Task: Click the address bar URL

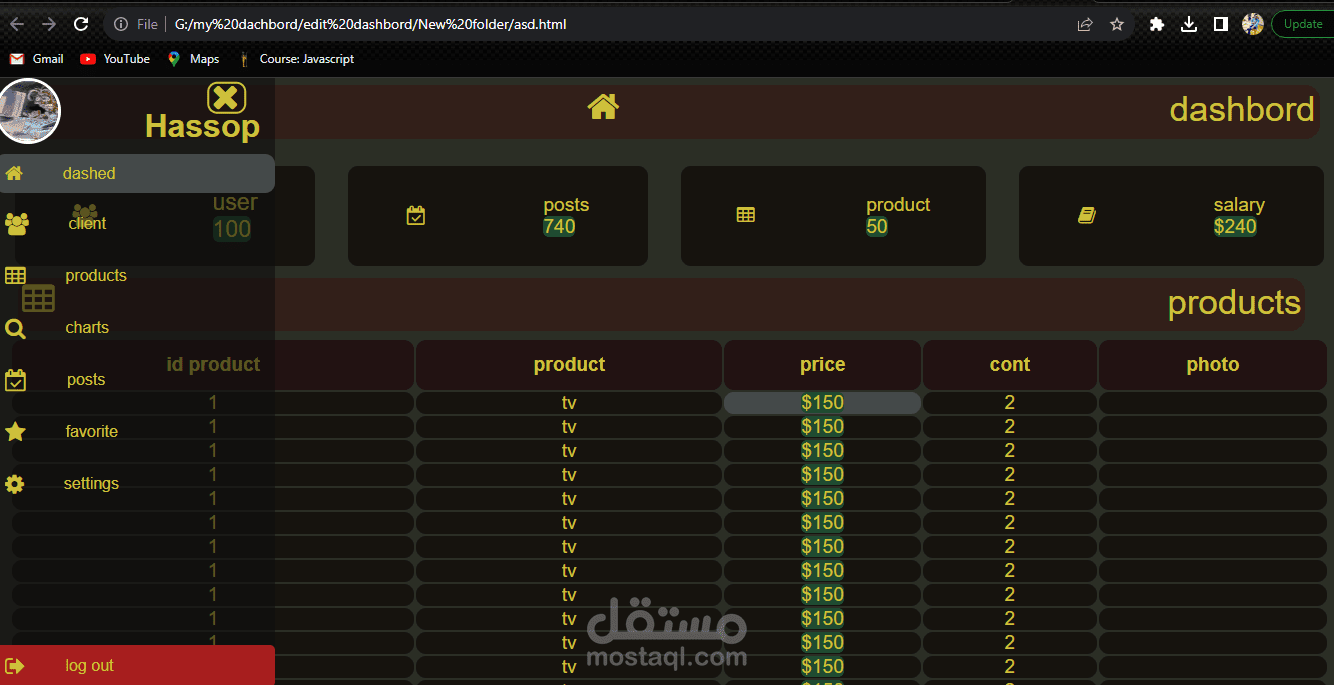Action: click(x=370, y=24)
